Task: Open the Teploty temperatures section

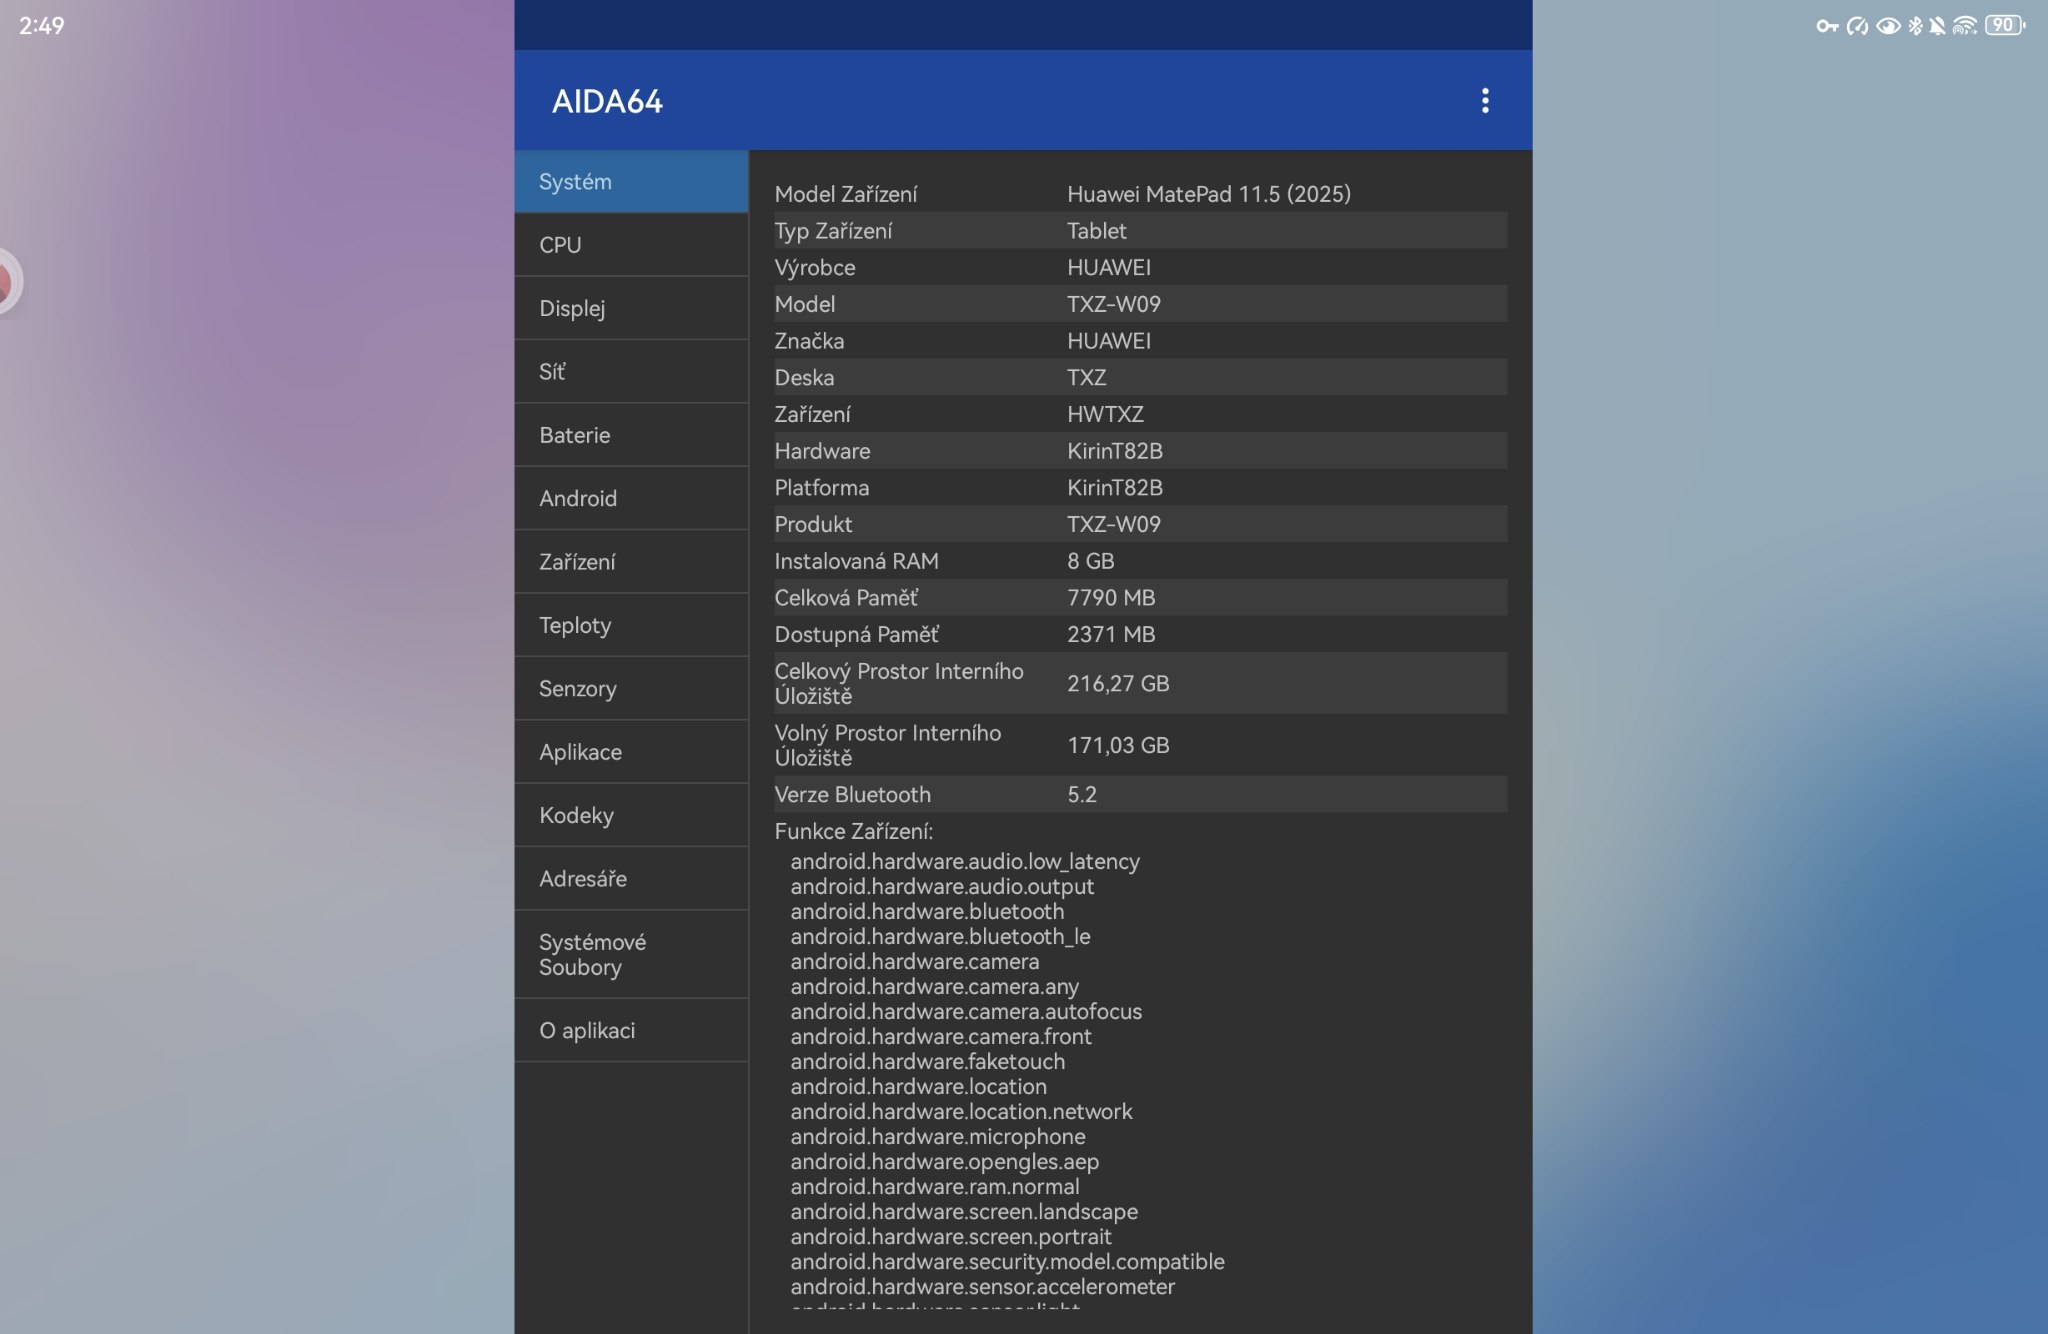Action: coord(631,625)
